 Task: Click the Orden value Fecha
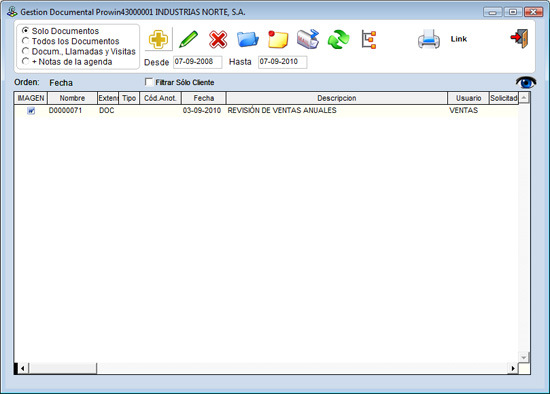[x=61, y=83]
